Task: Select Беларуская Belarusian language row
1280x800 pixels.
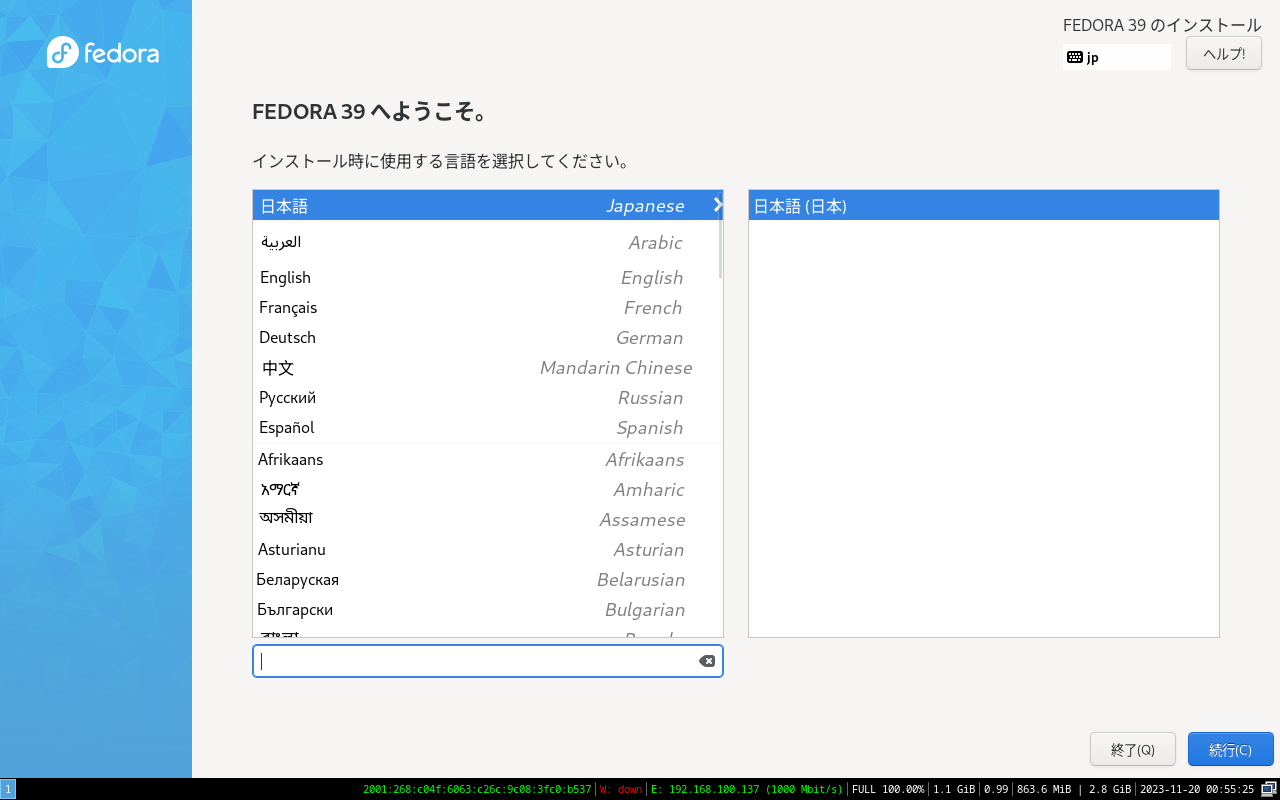Action: click(x=486, y=579)
